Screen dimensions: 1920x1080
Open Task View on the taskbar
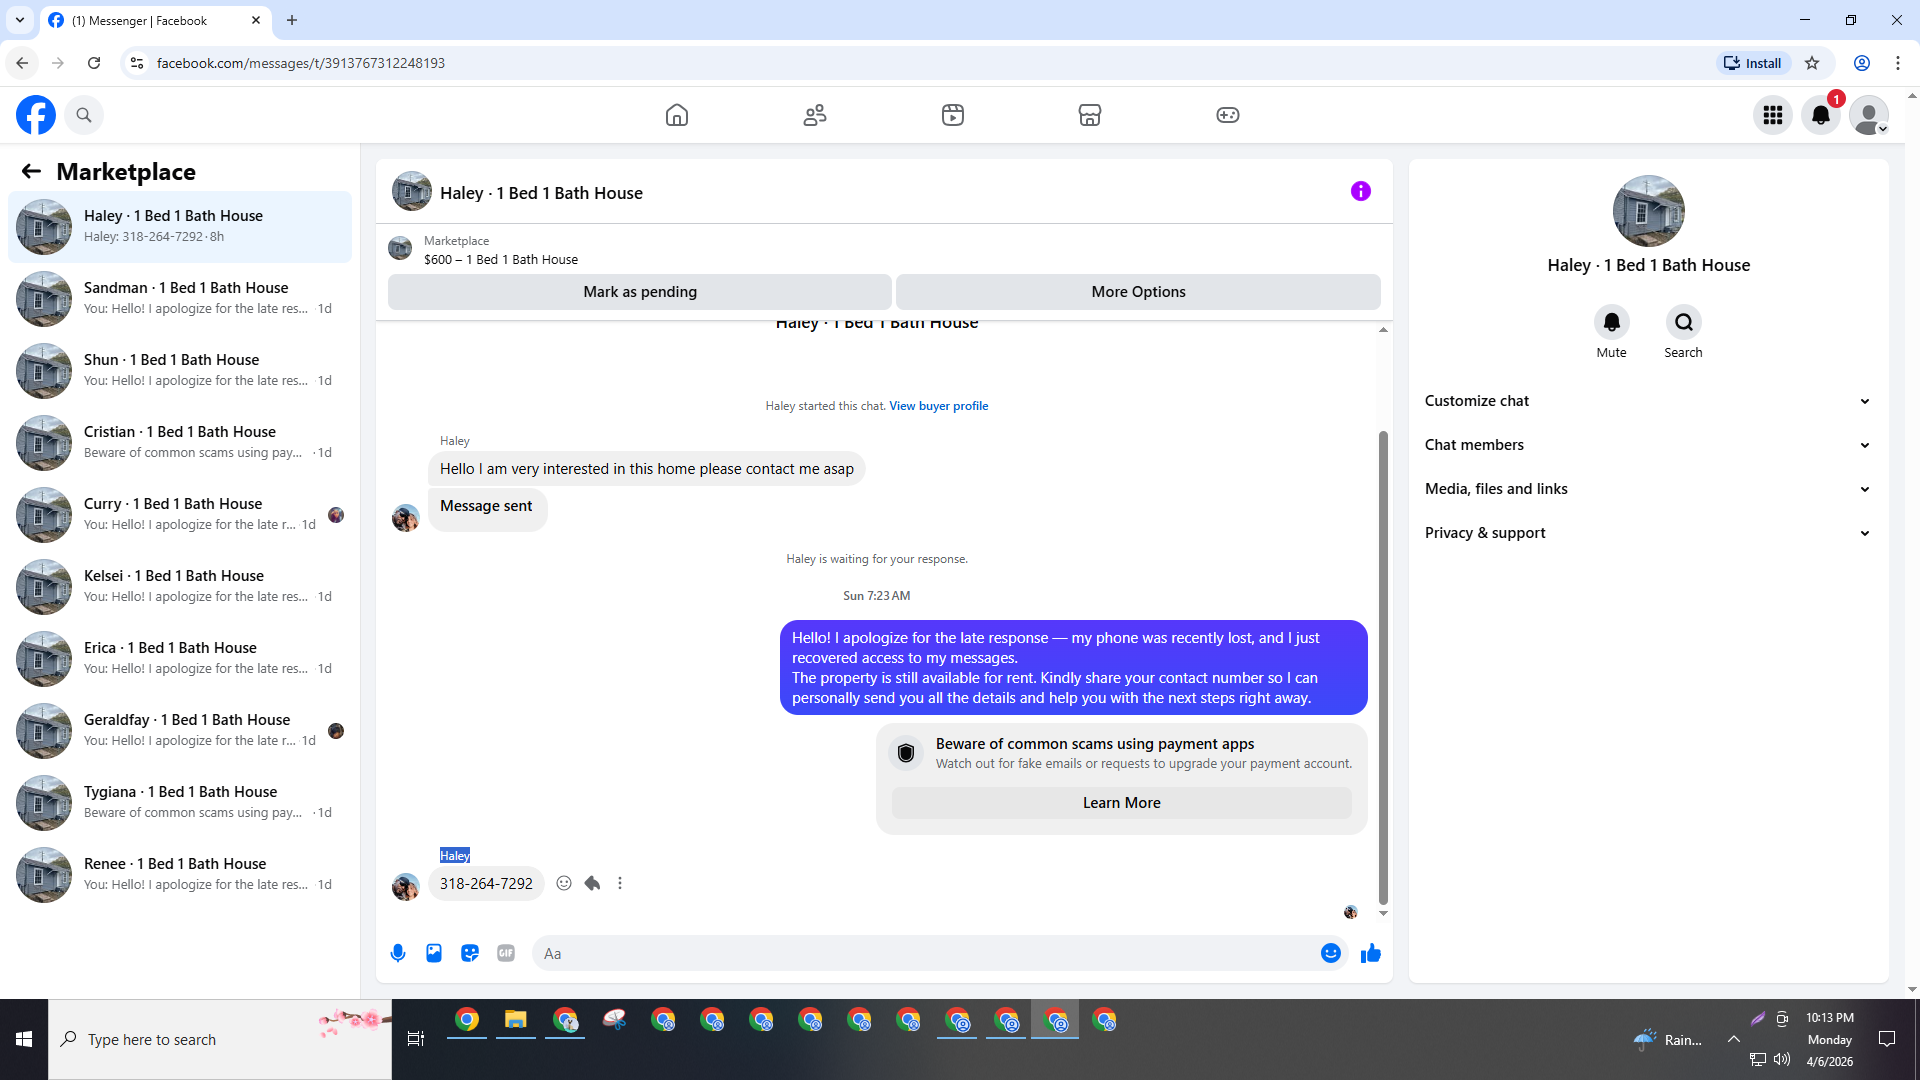(416, 1040)
